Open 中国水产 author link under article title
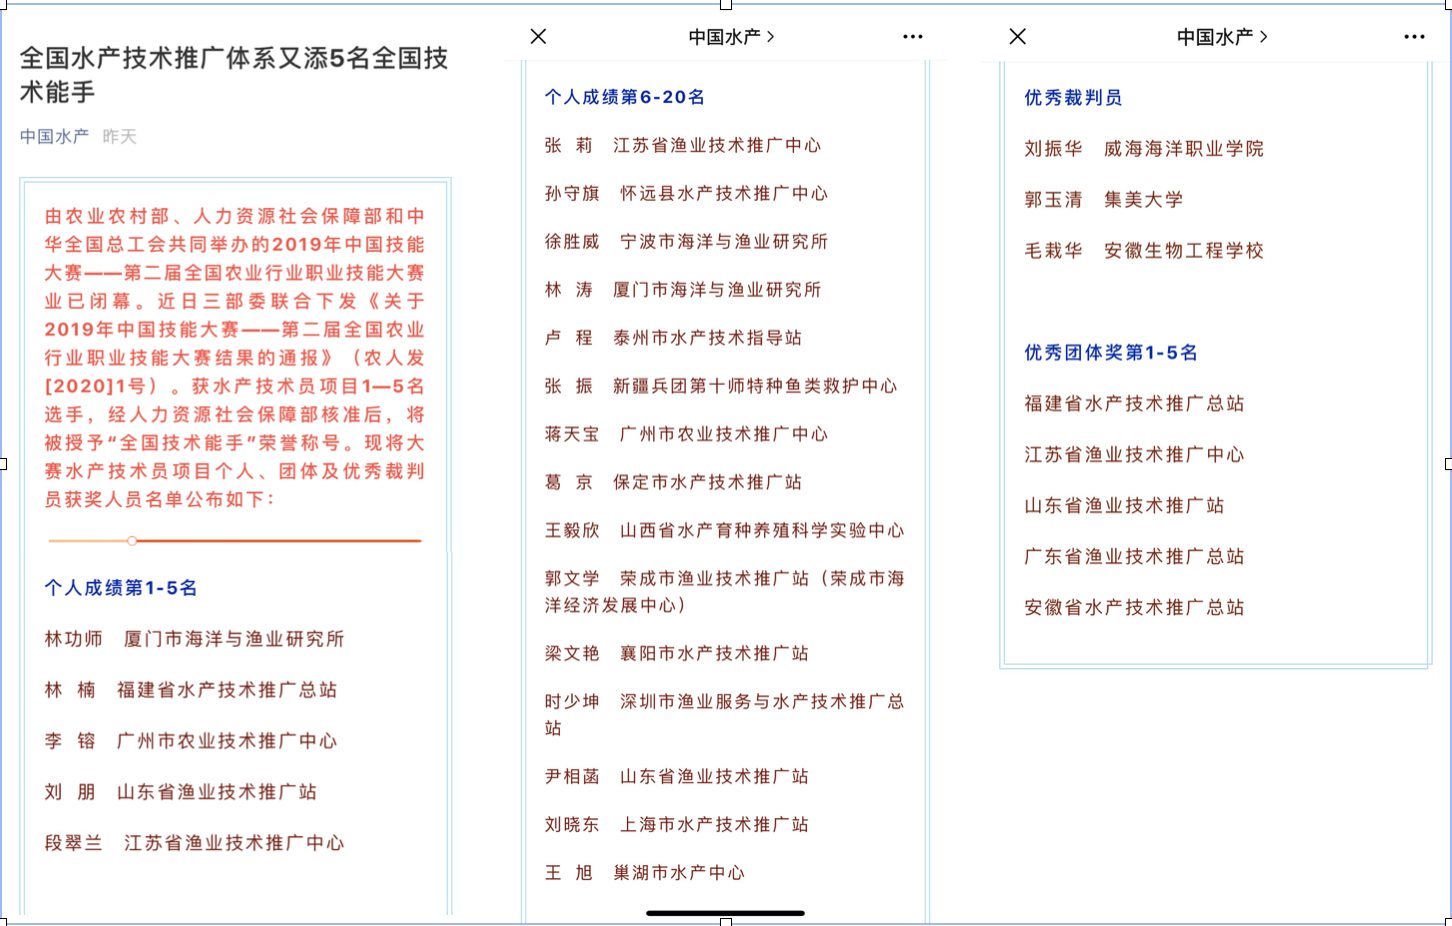 pos(54,136)
